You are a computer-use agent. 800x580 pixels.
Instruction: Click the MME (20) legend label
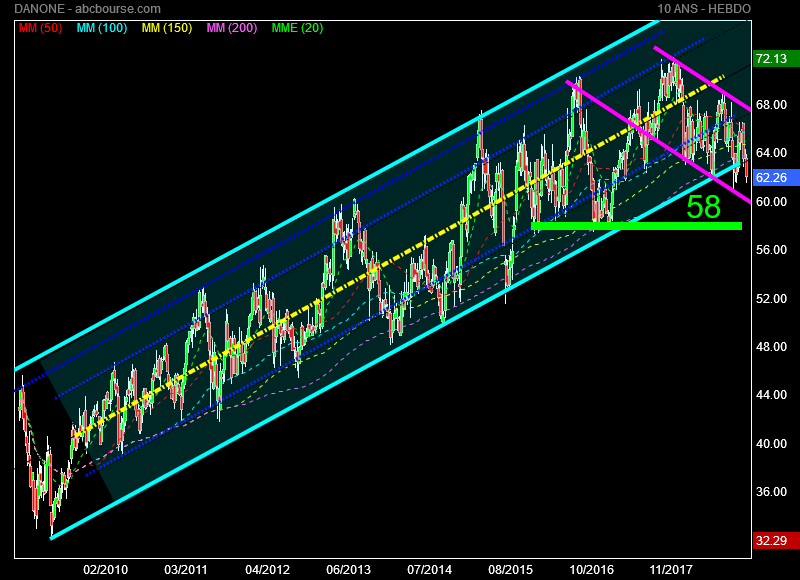[x=297, y=28]
